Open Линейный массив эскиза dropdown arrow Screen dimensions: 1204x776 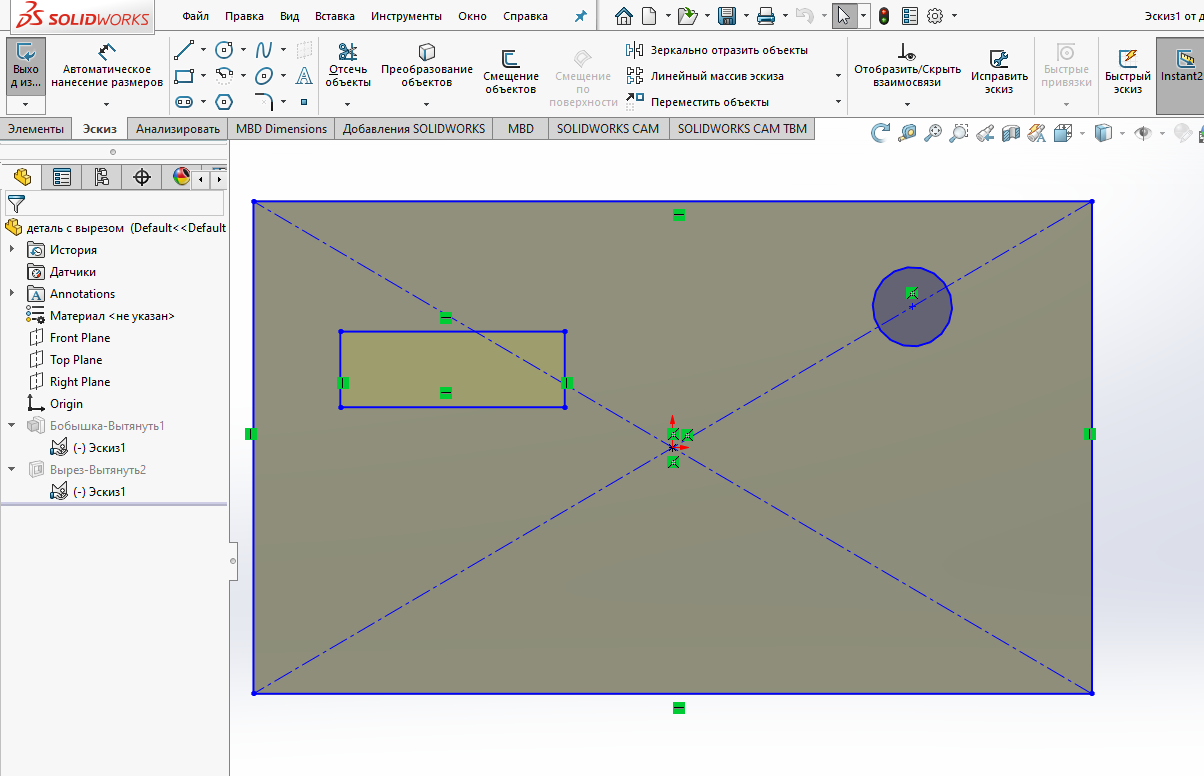[838, 76]
